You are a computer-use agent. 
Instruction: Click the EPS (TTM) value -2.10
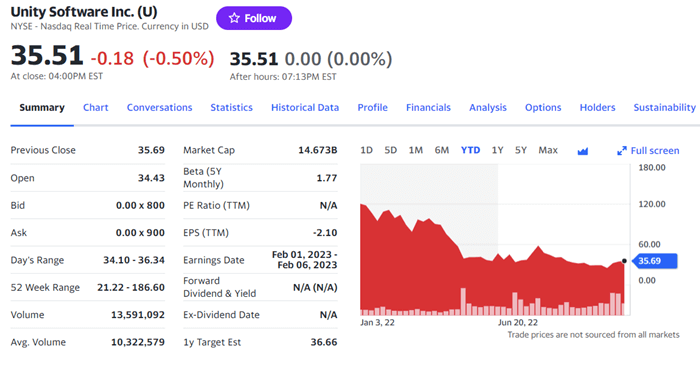tap(325, 233)
